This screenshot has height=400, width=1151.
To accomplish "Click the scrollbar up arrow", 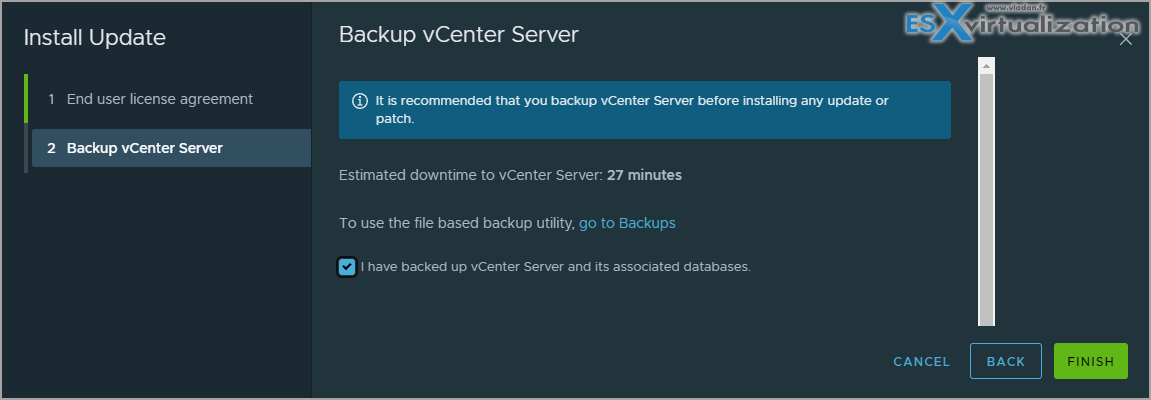I will (x=986, y=66).
